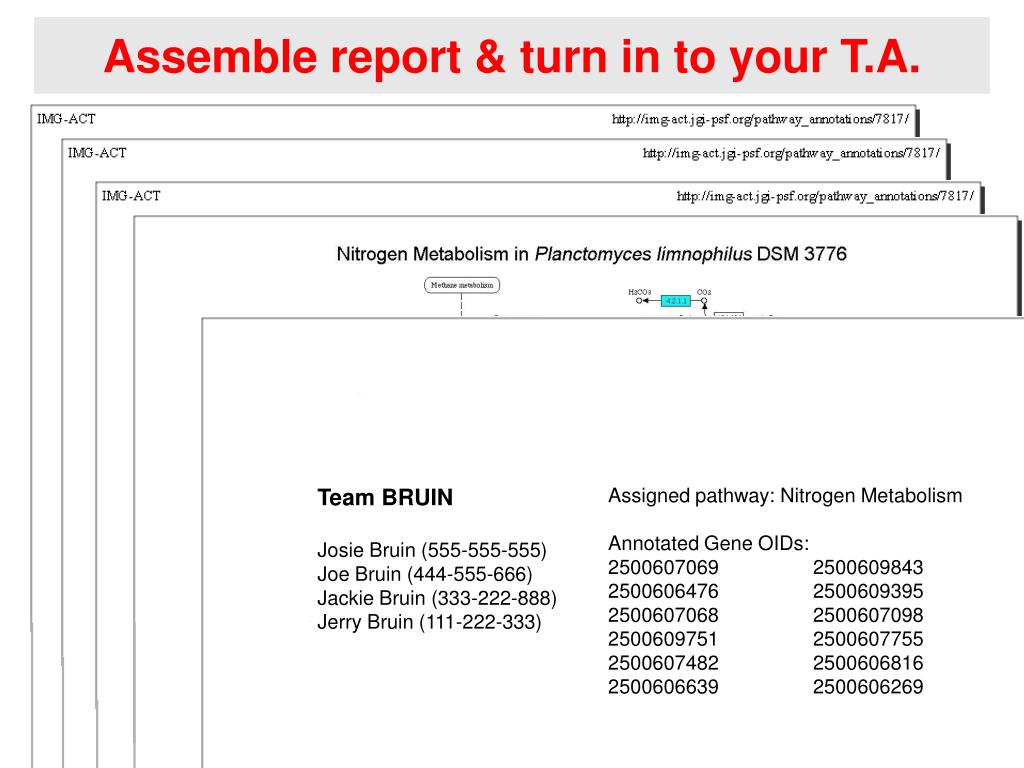Click the 'Methane metabolism' node in the pathway map
Image resolution: width=1024 pixels, height=768 pixels.
coord(462,285)
